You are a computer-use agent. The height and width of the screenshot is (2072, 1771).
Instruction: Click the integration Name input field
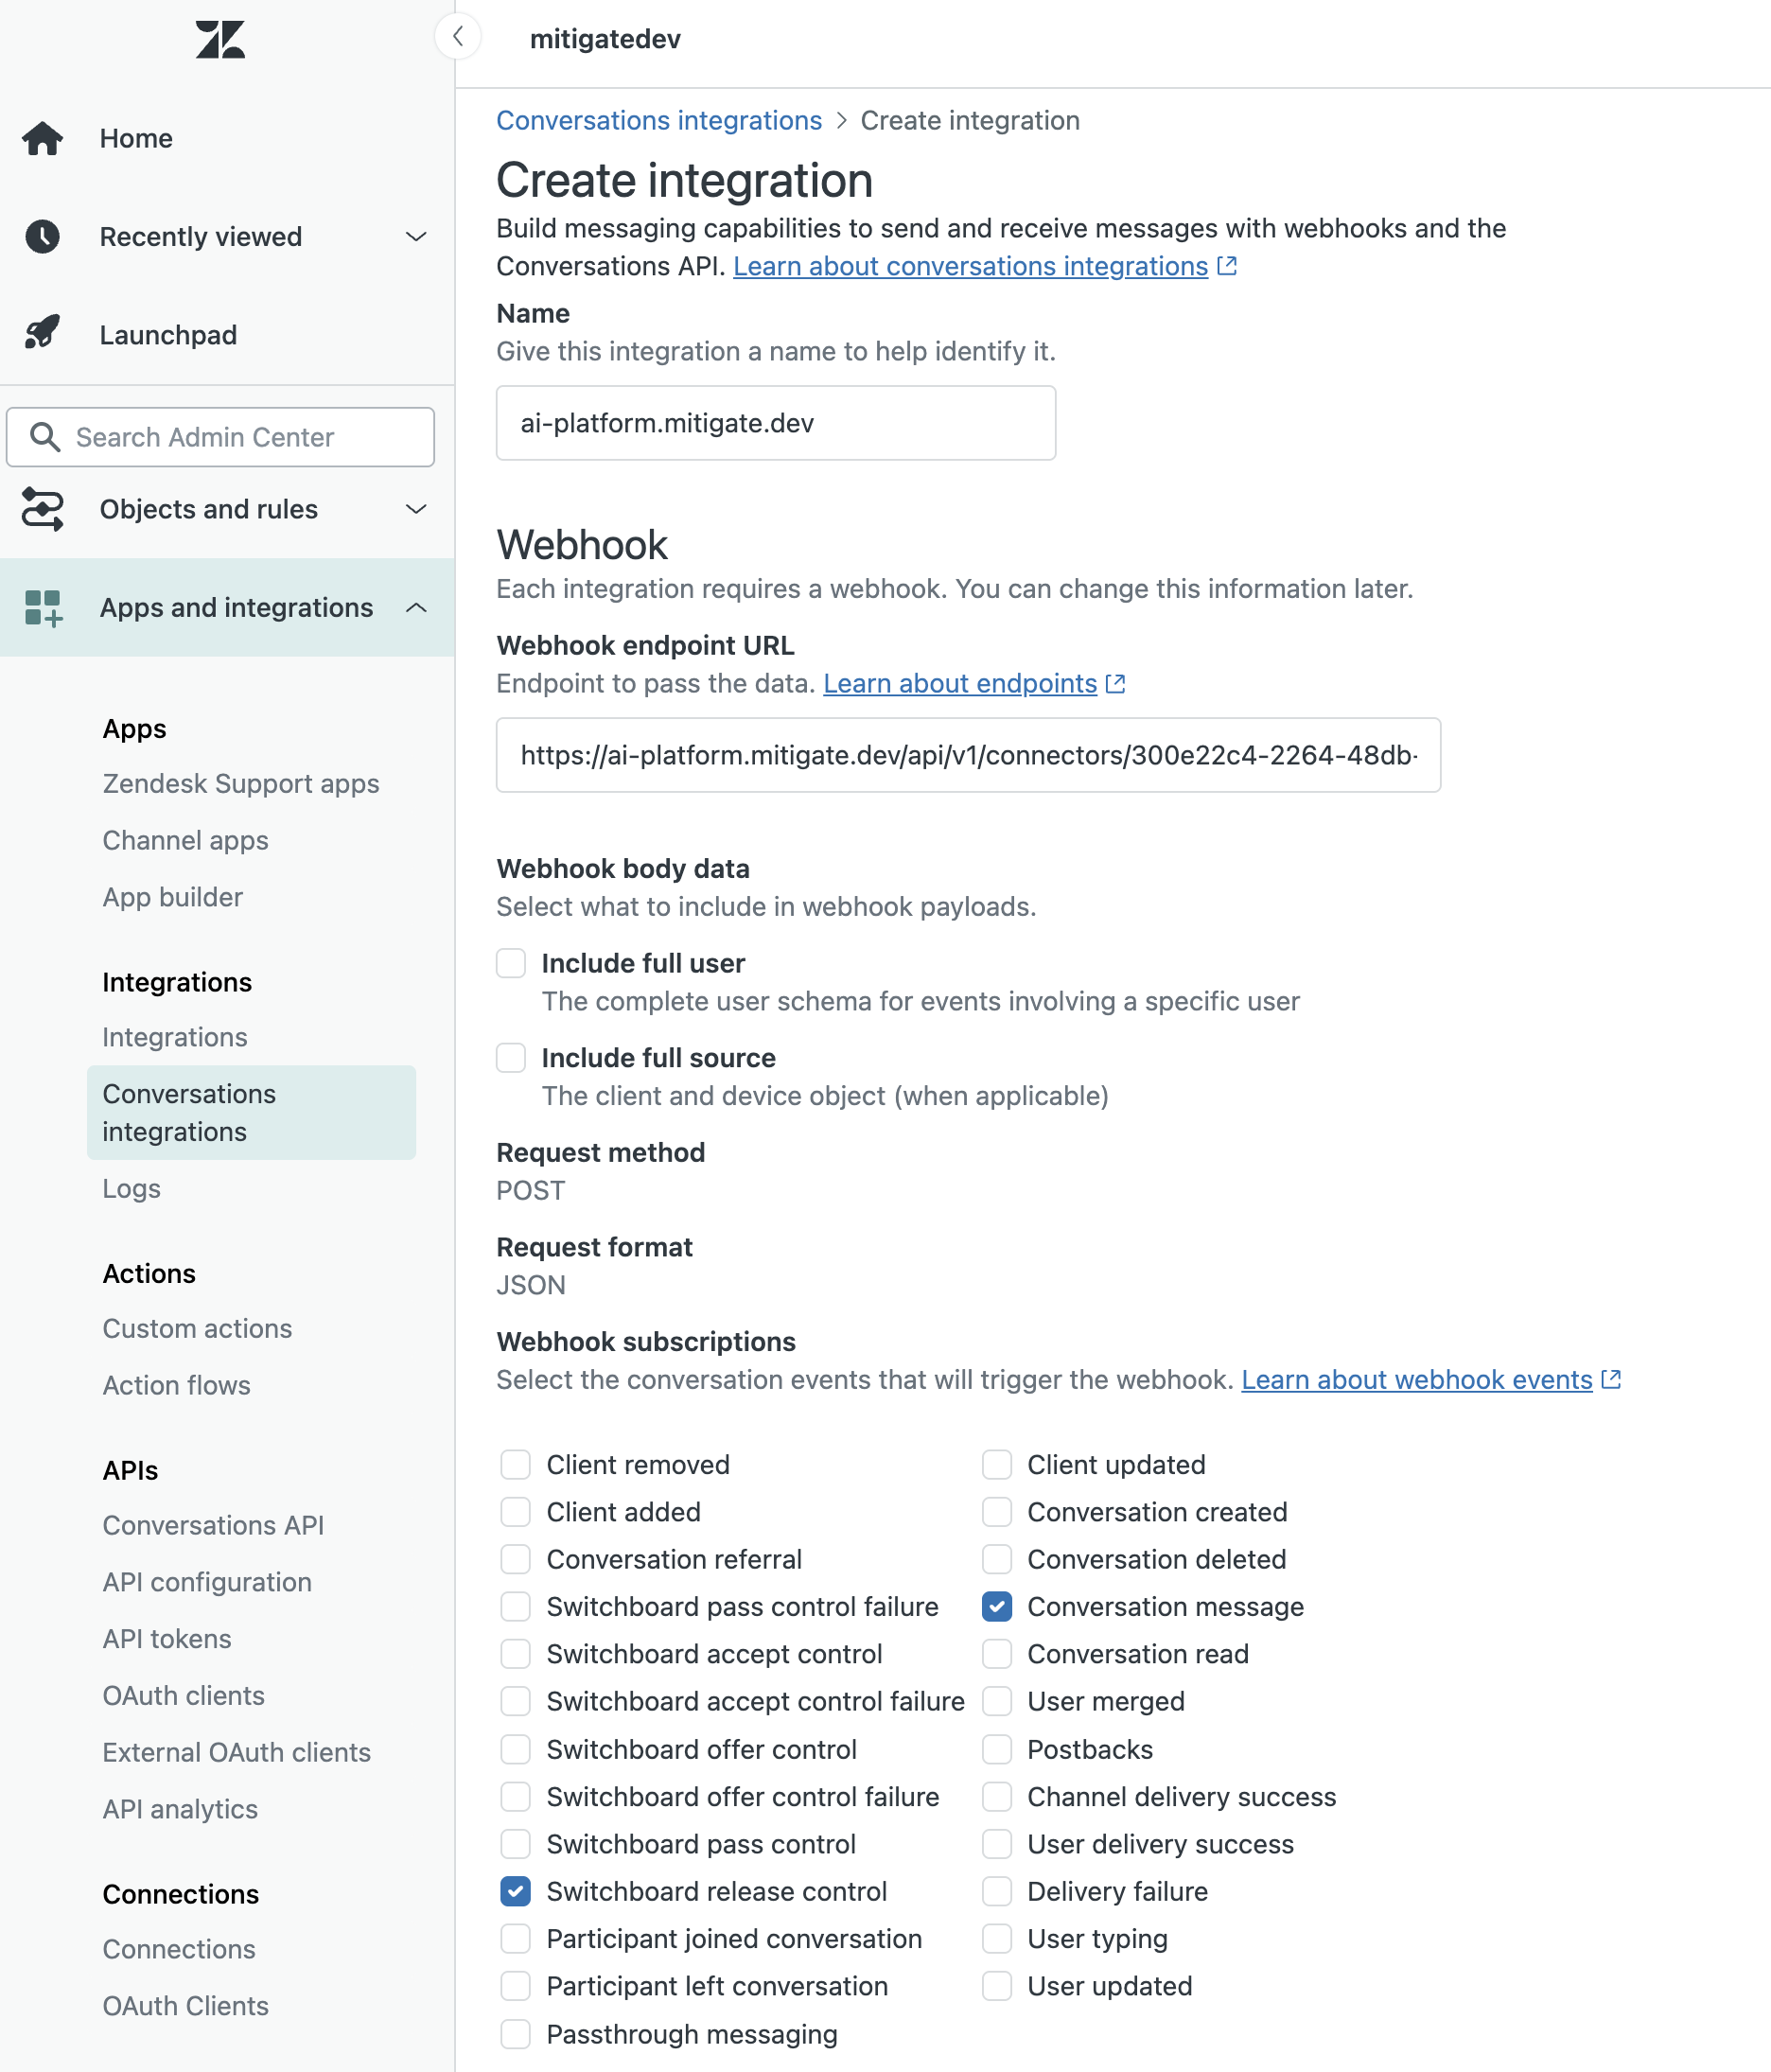pyautogui.click(x=775, y=422)
